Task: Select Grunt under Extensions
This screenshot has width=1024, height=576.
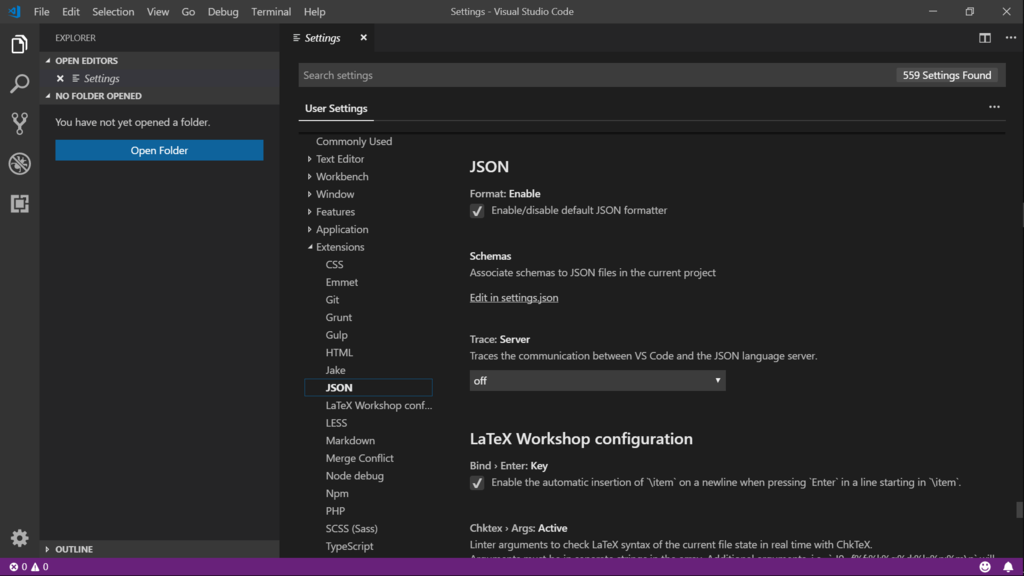Action: [339, 317]
